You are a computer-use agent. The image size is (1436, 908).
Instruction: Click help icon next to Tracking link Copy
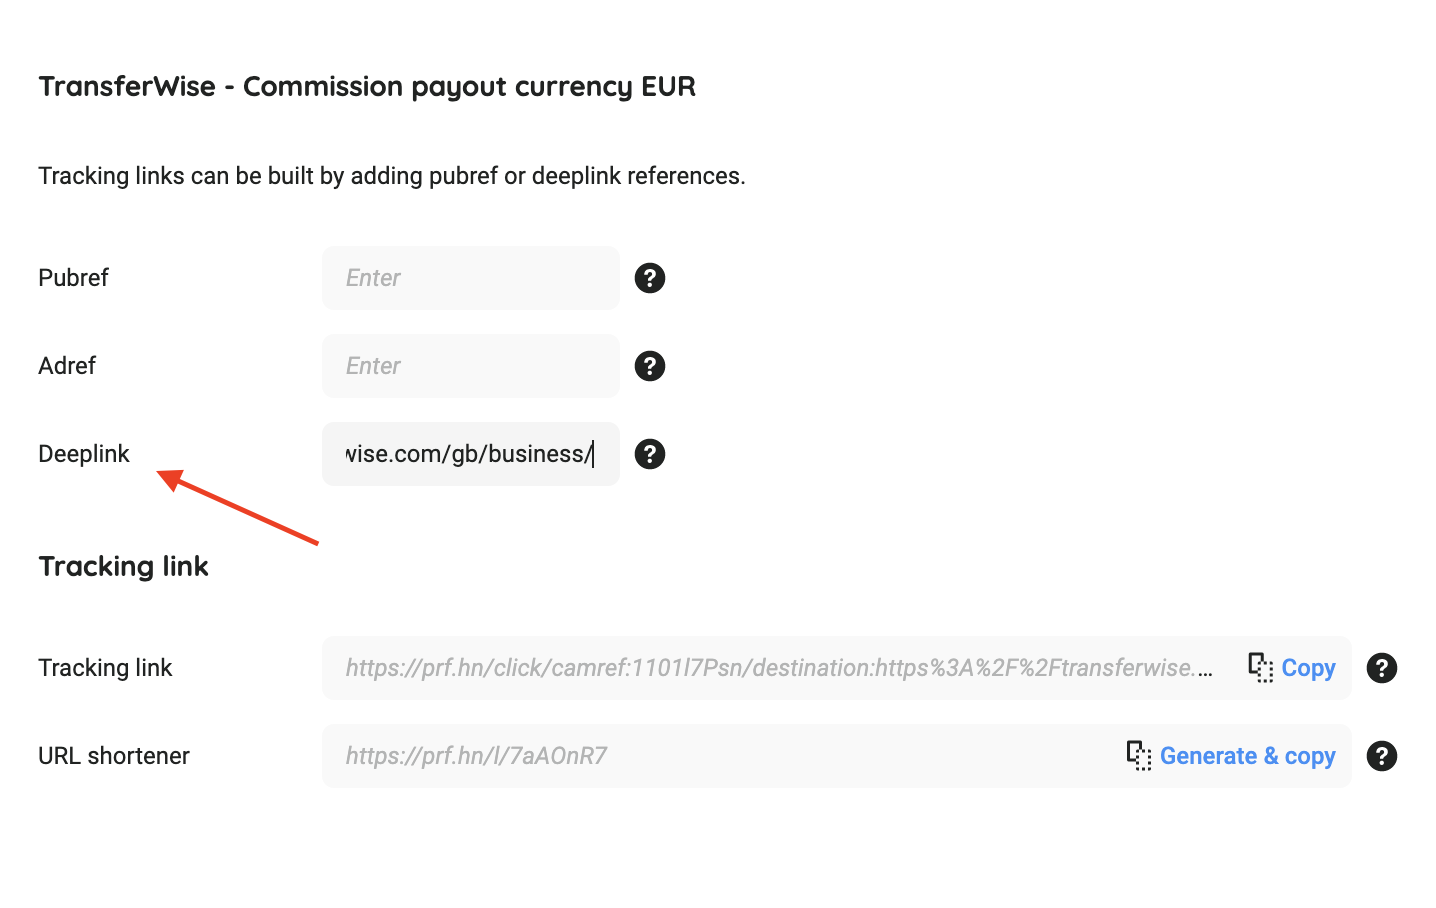coord(1381,668)
